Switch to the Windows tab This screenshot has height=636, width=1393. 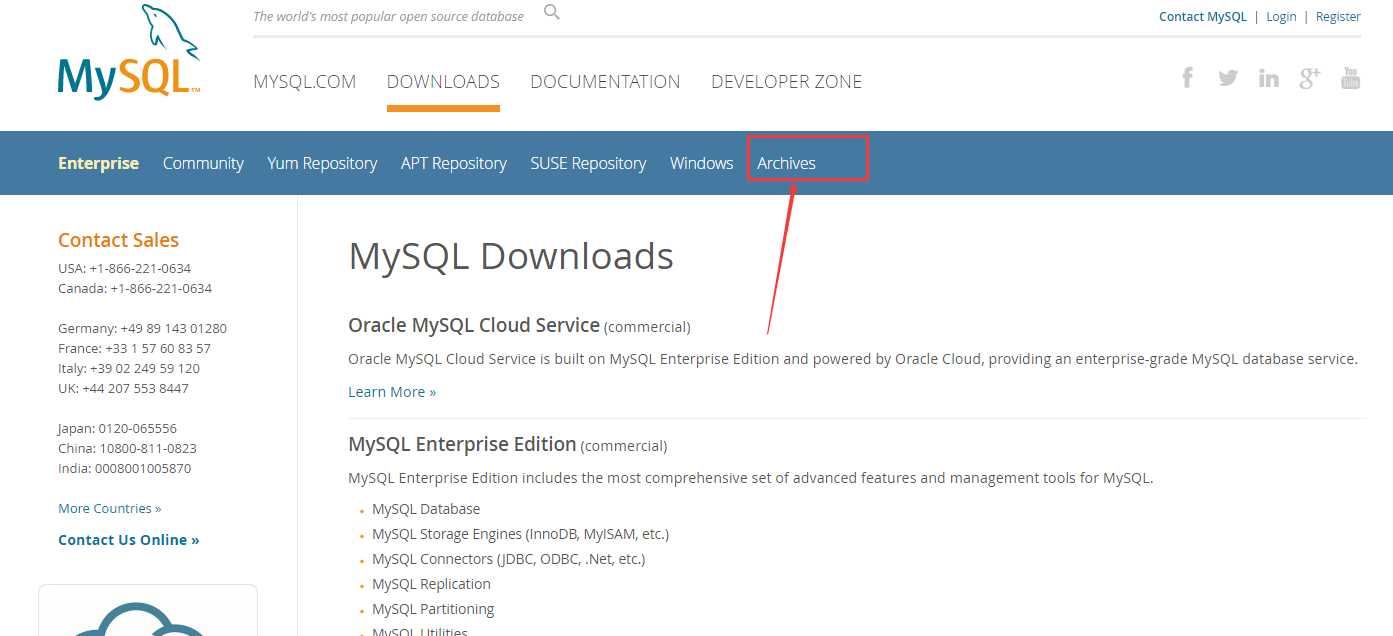(x=701, y=163)
